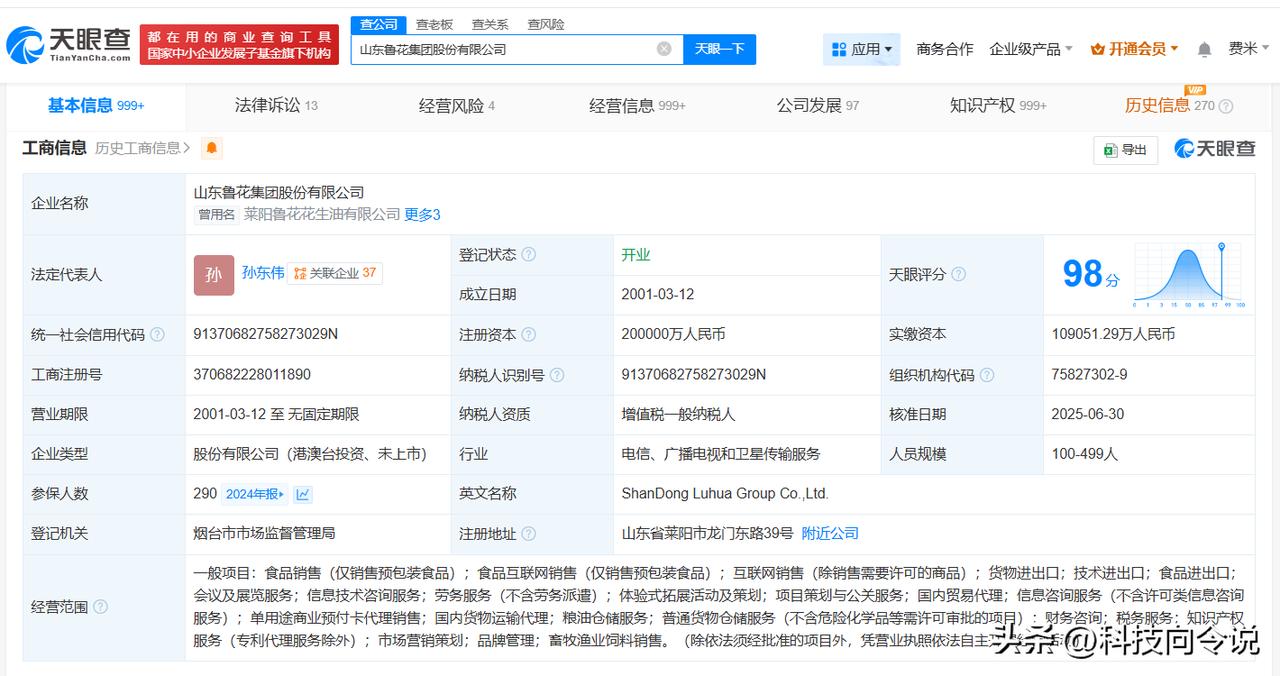Screen dimensions: 1280x676
Task: Click the 109051.29万人民币 paid-in capital value
Action: (1114, 335)
